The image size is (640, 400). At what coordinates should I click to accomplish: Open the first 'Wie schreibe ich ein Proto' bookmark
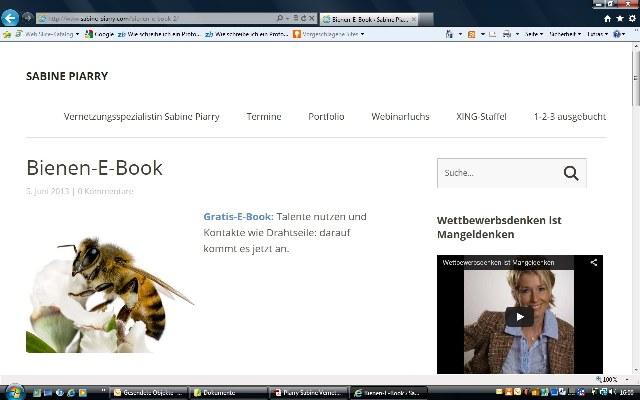(x=158, y=34)
